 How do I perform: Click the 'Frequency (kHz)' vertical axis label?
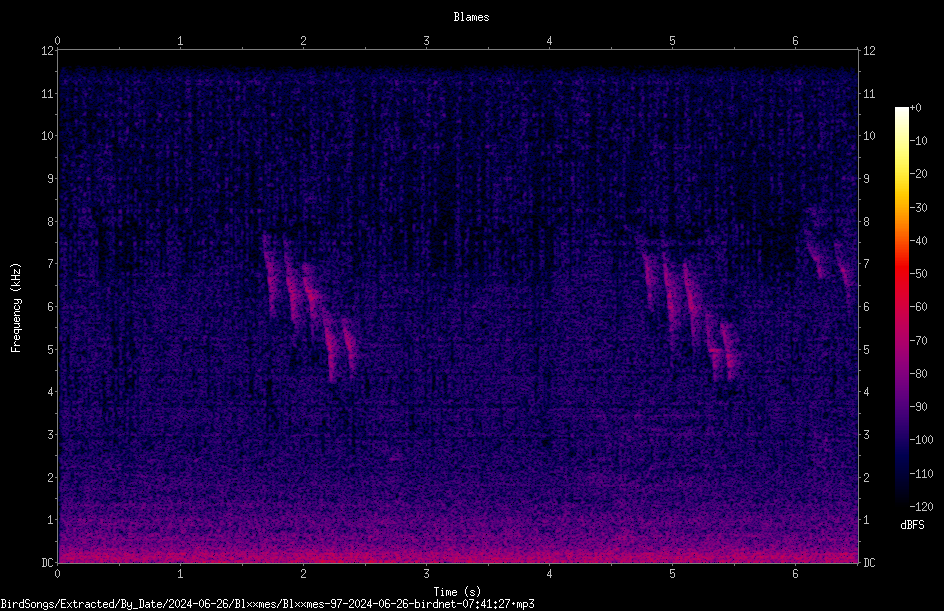coord(16,307)
